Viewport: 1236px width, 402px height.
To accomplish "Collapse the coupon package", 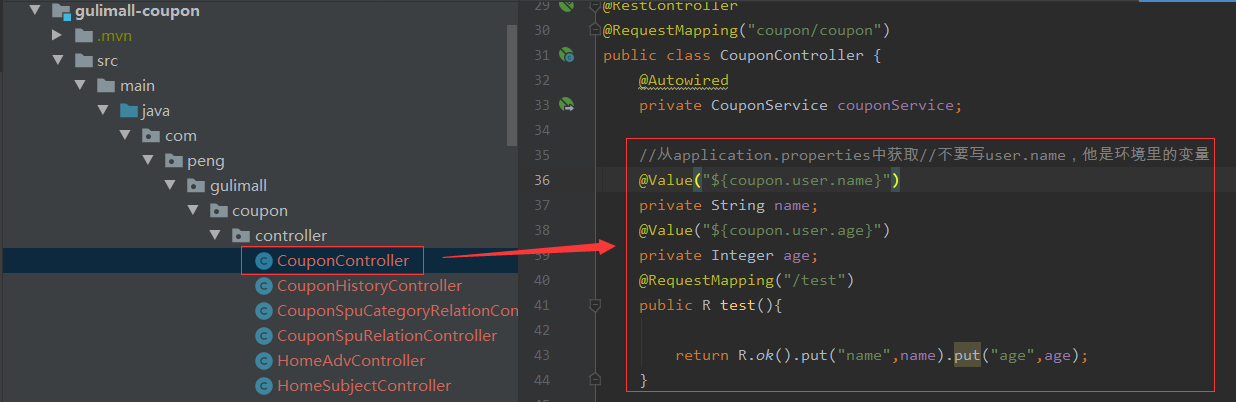I will (x=193, y=211).
